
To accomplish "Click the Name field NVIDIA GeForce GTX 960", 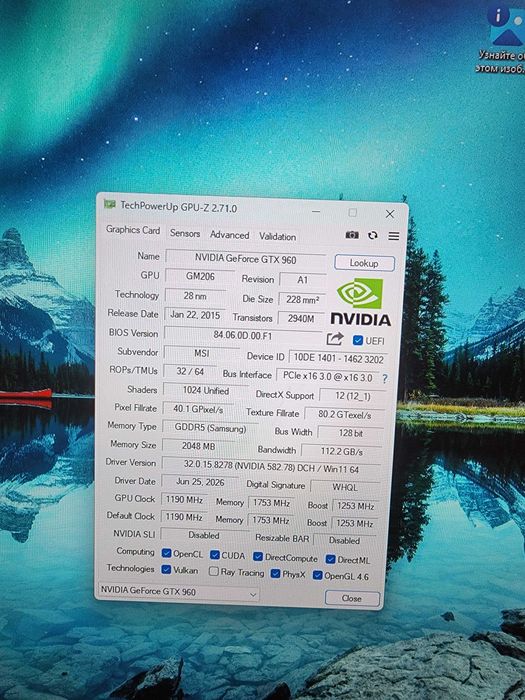I will pyautogui.click(x=246, y=258).
